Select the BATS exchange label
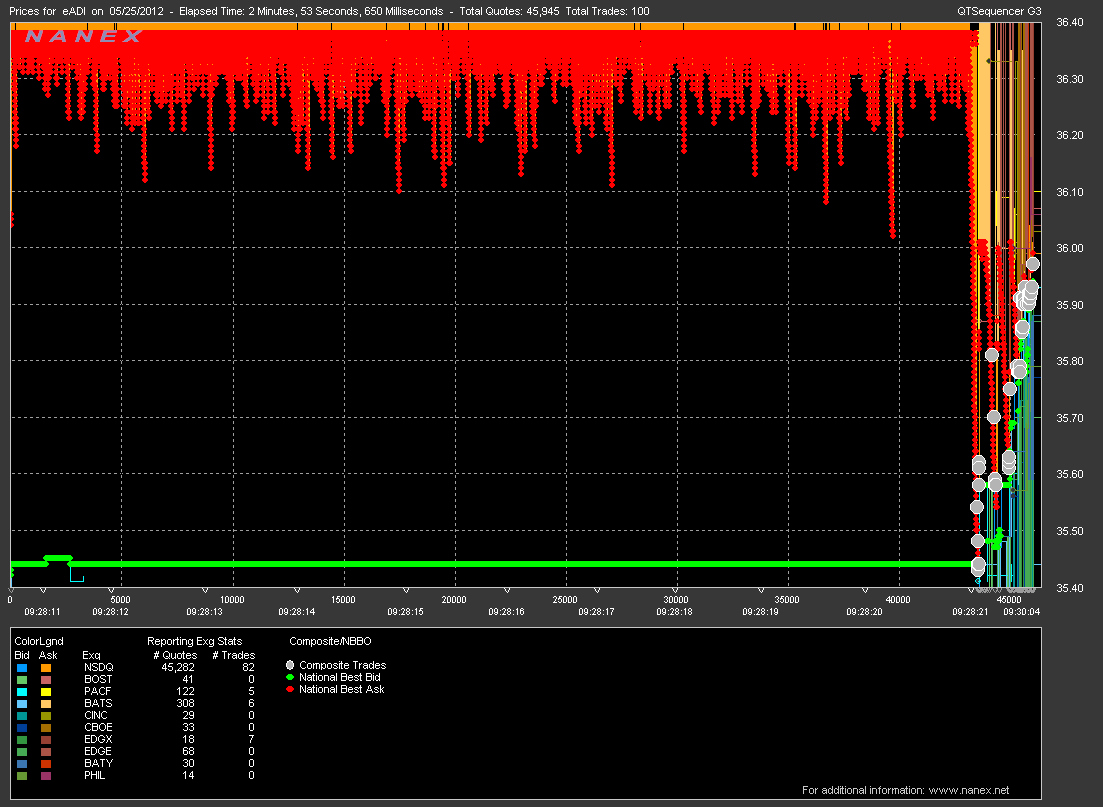This screenshot has width=1103, height=807. coord(98,703)
